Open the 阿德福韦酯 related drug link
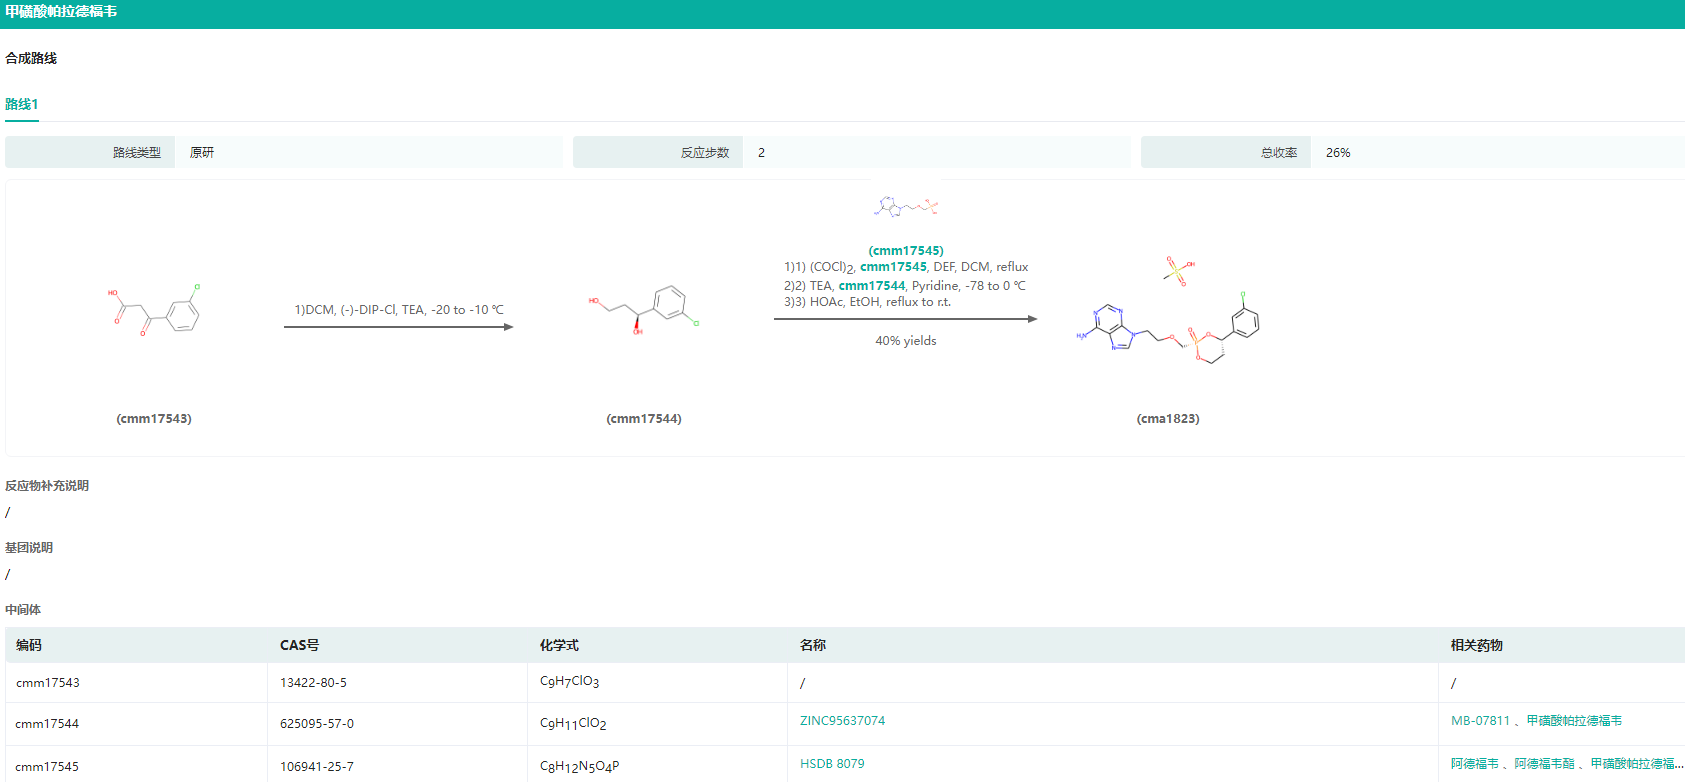 [1544, 764]
